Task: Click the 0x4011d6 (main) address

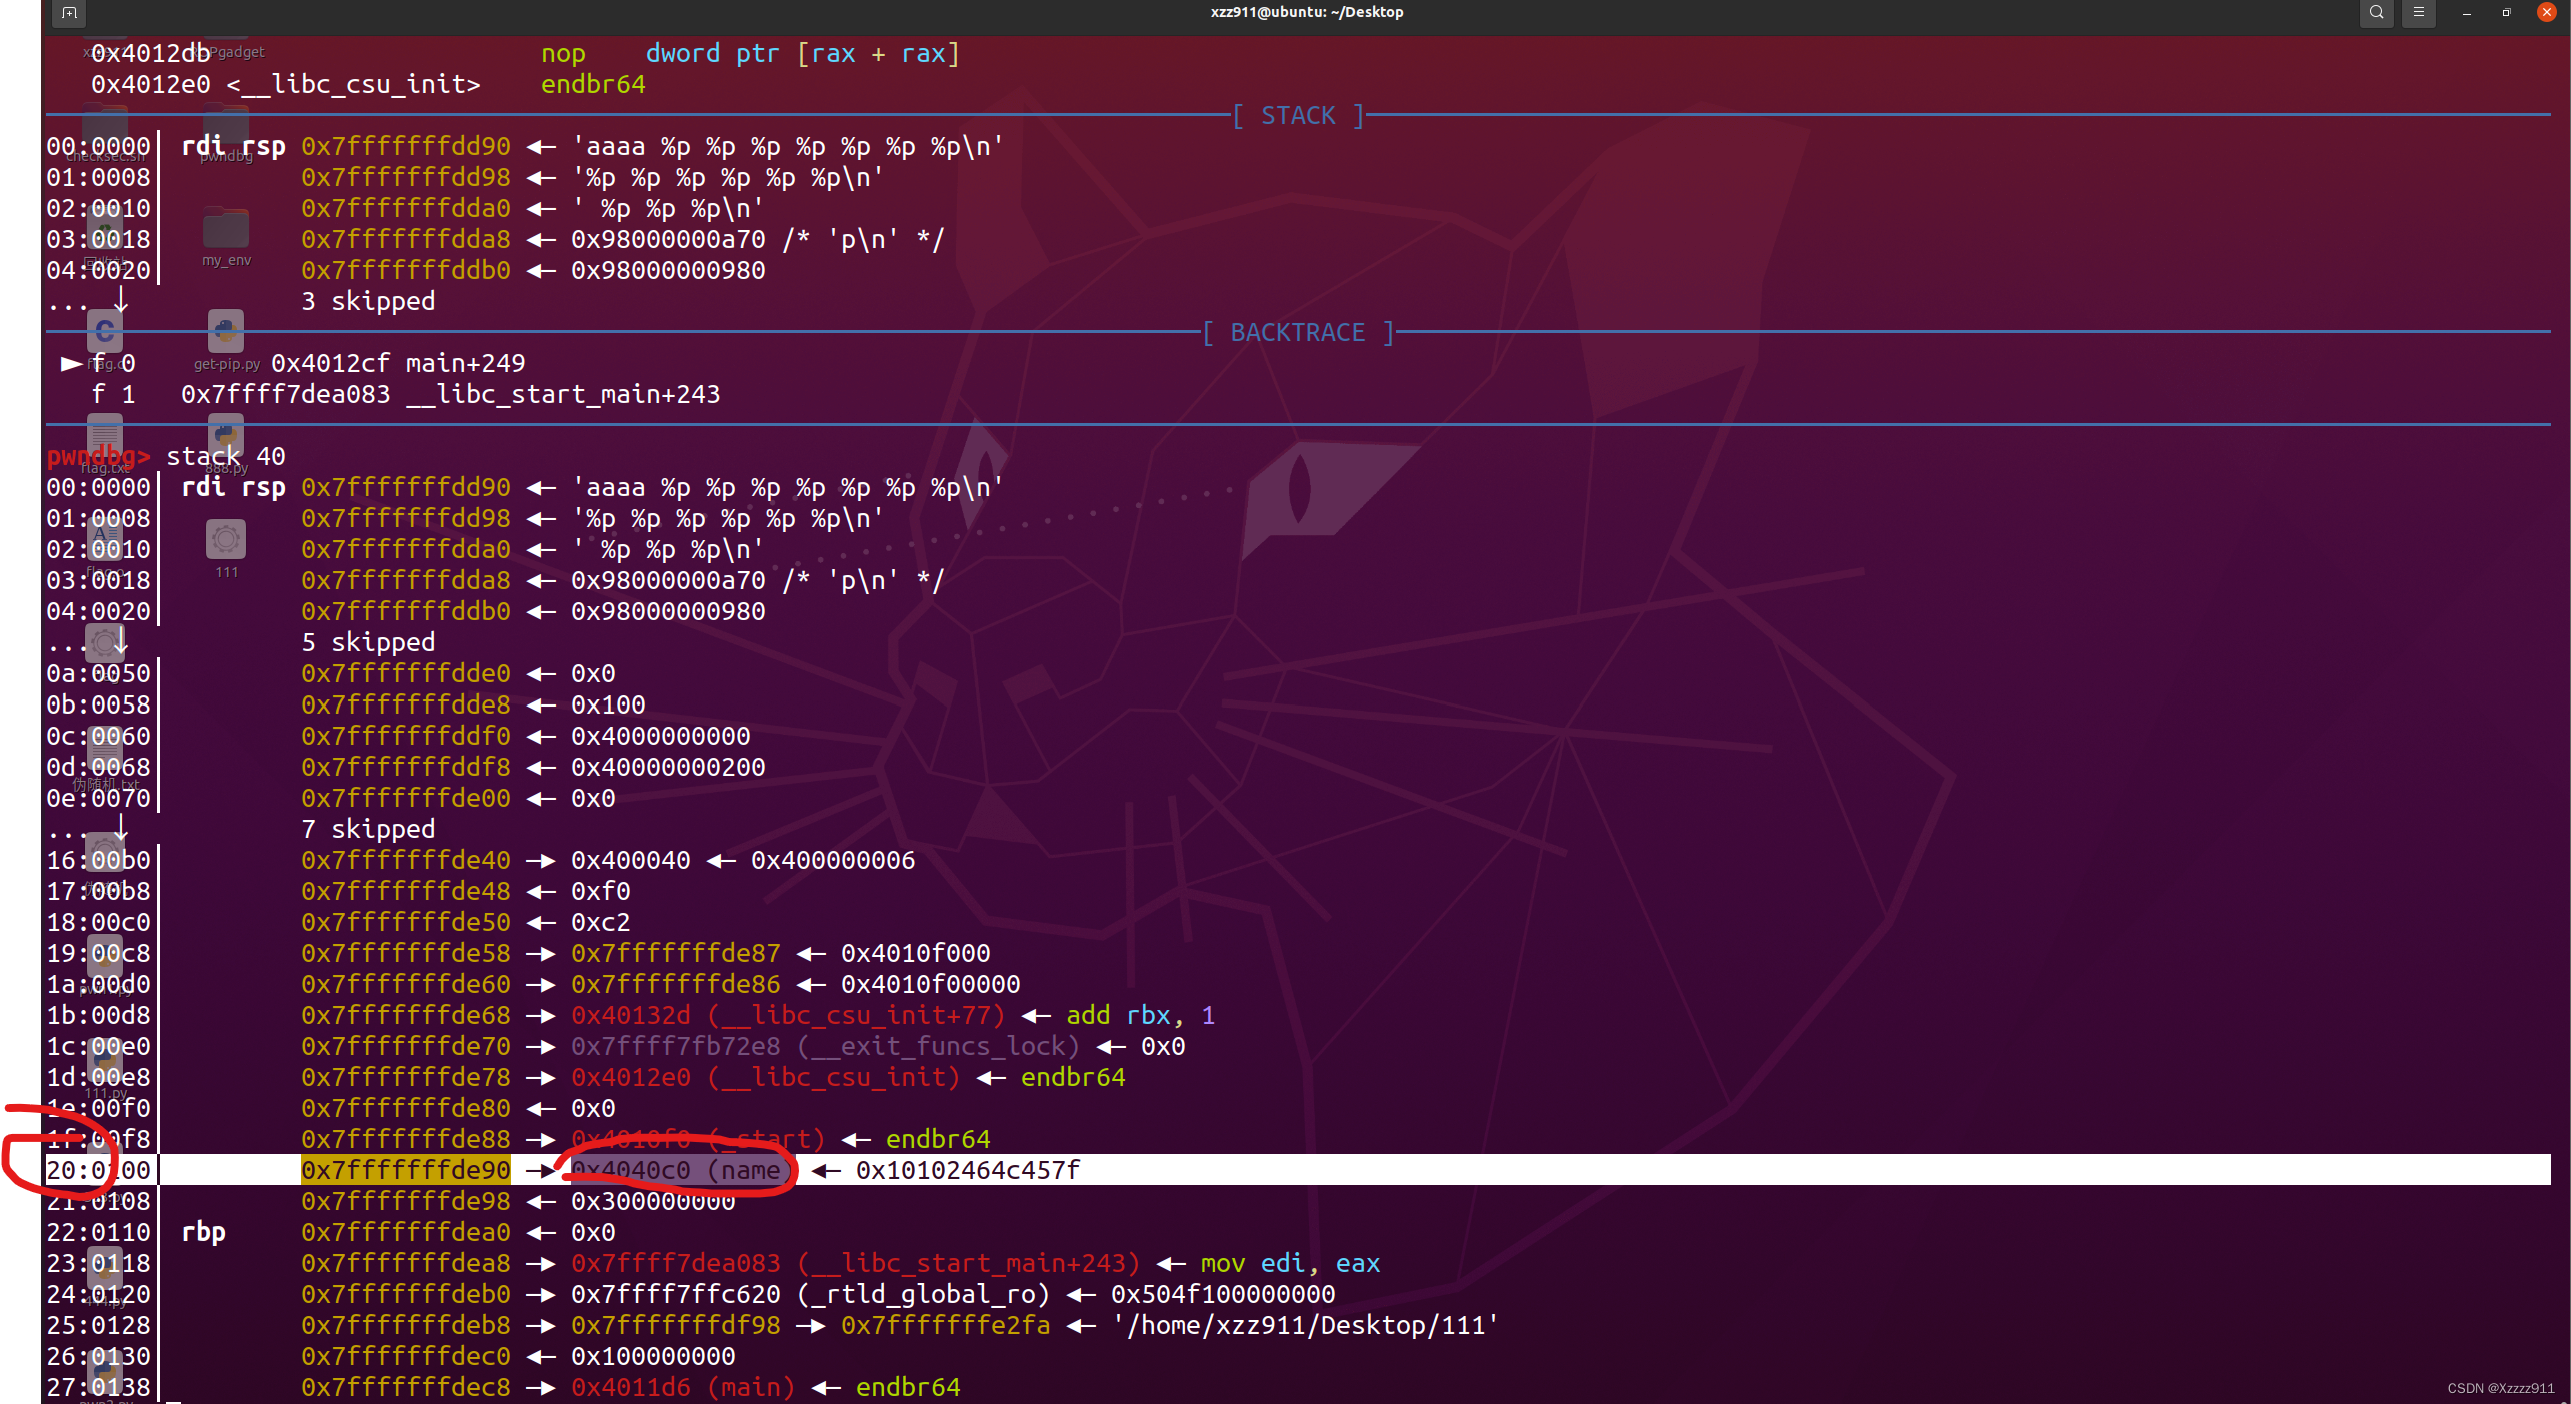Action: pos(683,1387)
